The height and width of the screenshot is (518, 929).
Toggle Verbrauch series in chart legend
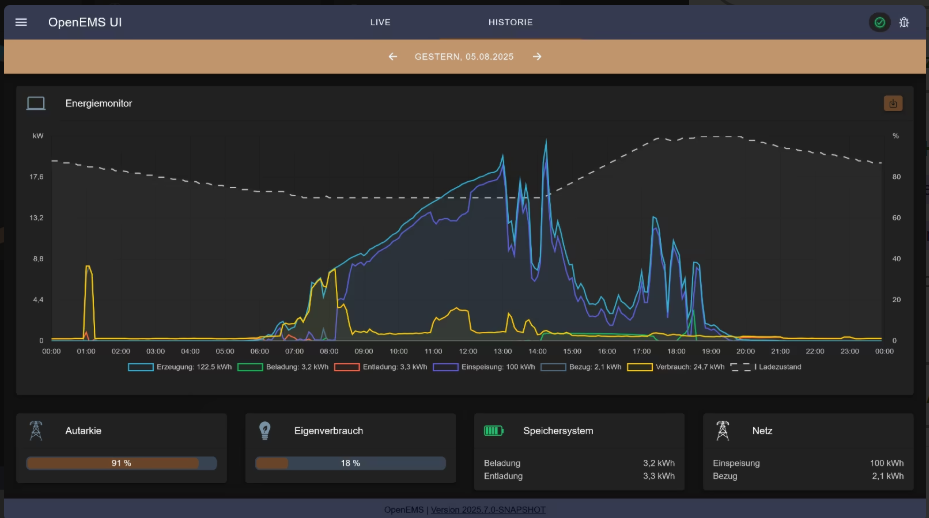pos(675,367)
